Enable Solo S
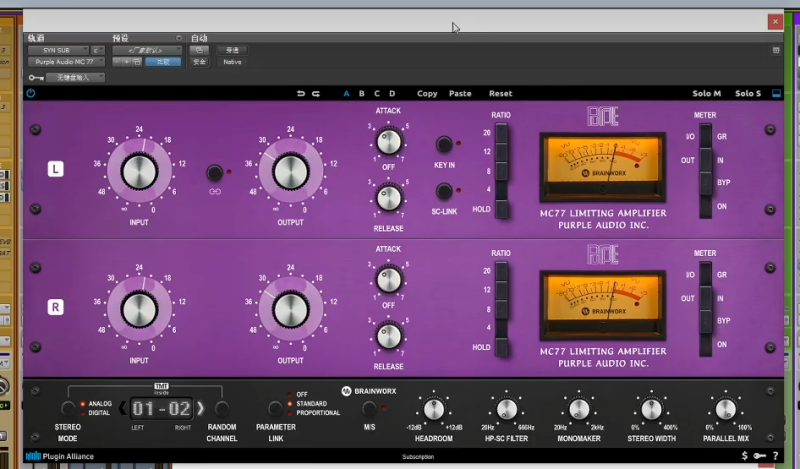 (x=748, y=93)
